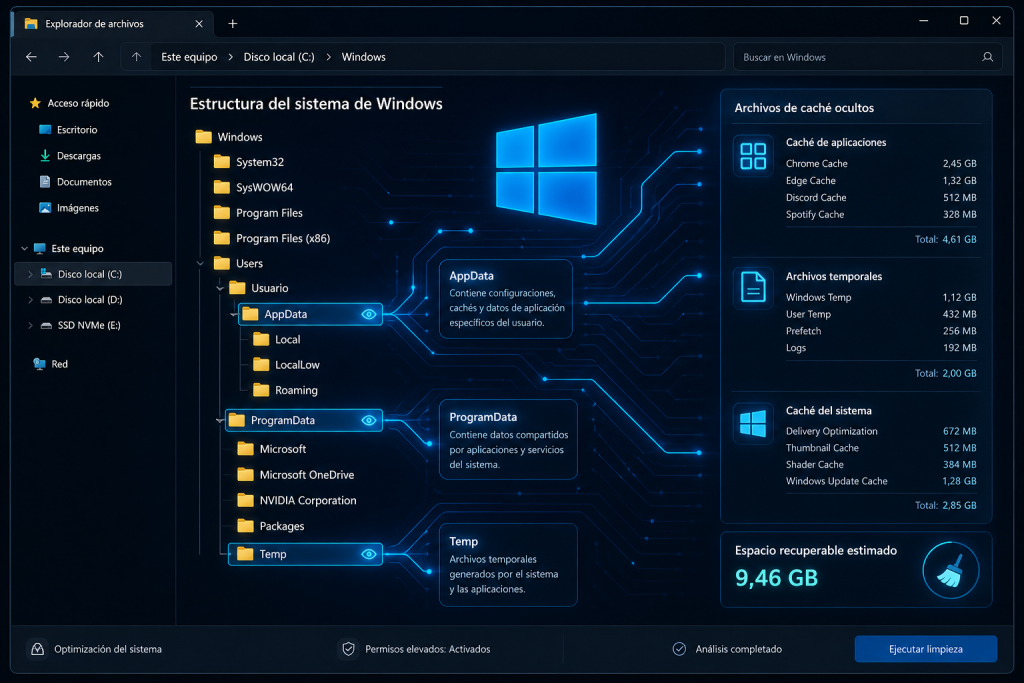Click the Documentos file icon
This screenshot has height=683, width=1024.
coord(45,182)
